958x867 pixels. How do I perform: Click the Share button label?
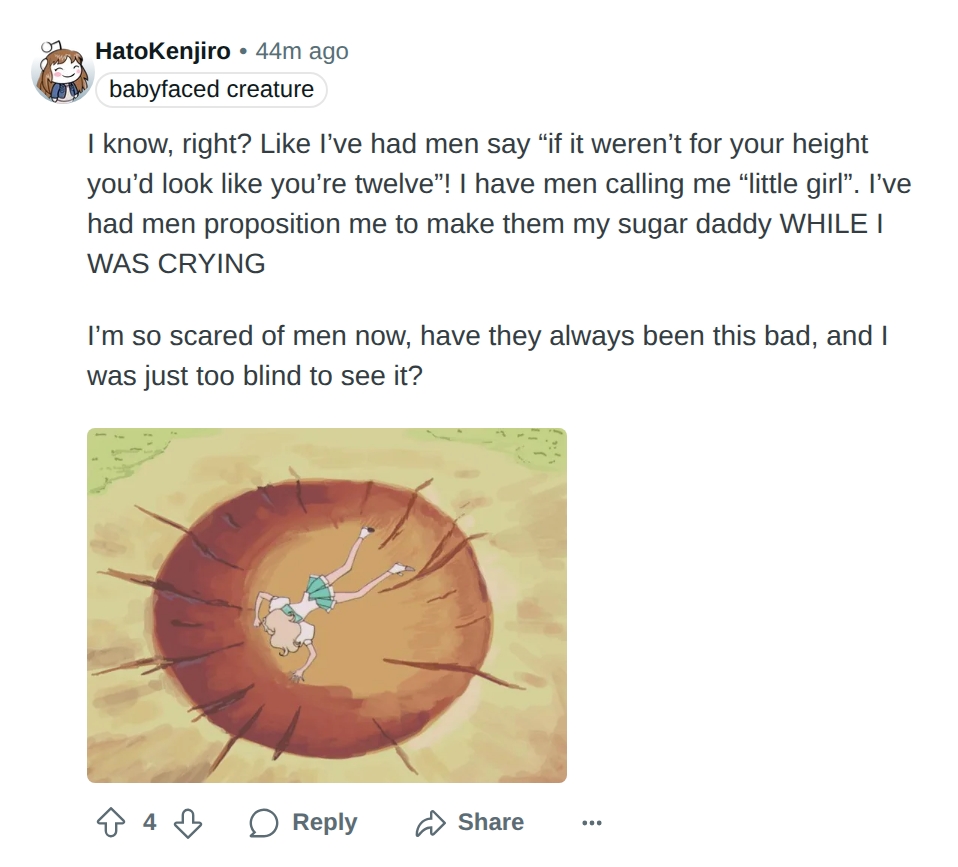[x=491, y=822]
